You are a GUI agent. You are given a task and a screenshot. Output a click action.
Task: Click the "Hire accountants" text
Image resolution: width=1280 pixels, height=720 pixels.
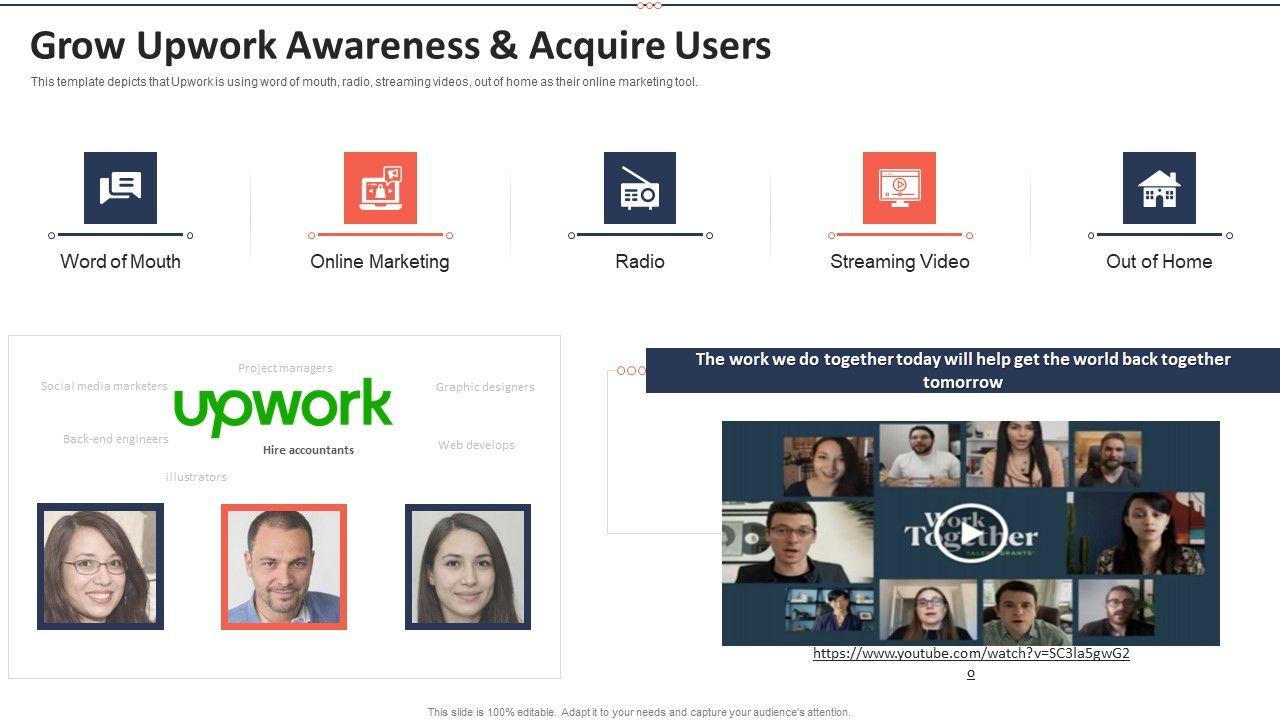pyautogui.click(x=308, y=450)
